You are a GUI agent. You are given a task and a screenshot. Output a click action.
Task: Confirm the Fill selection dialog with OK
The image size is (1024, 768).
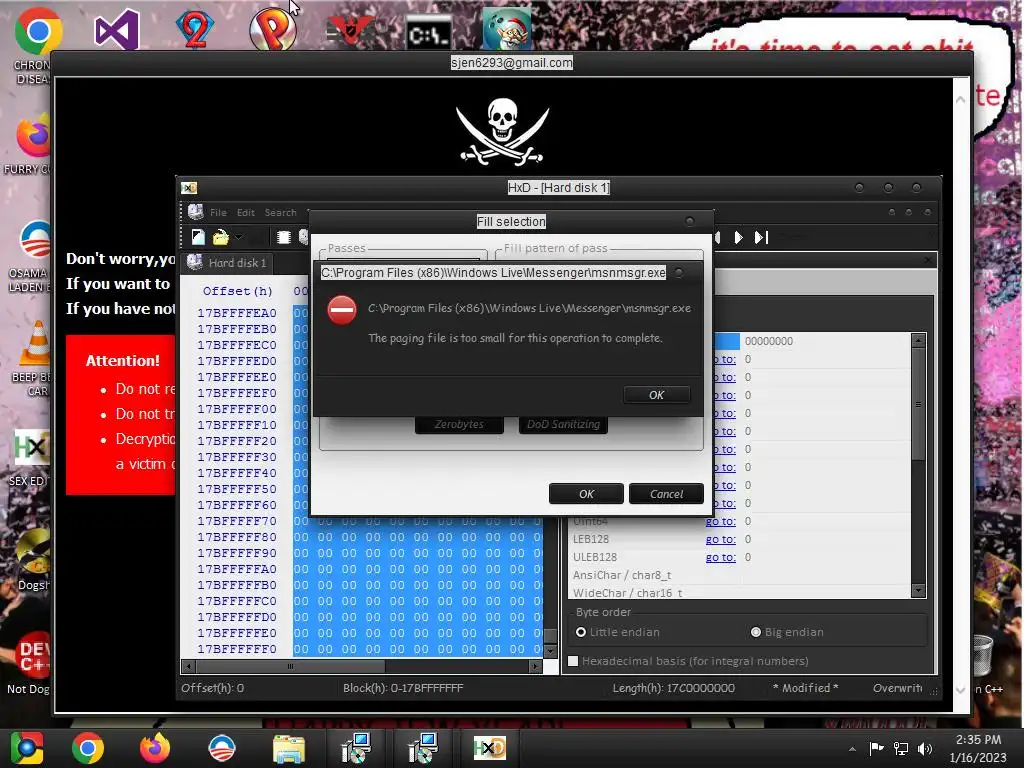point(586,494)
